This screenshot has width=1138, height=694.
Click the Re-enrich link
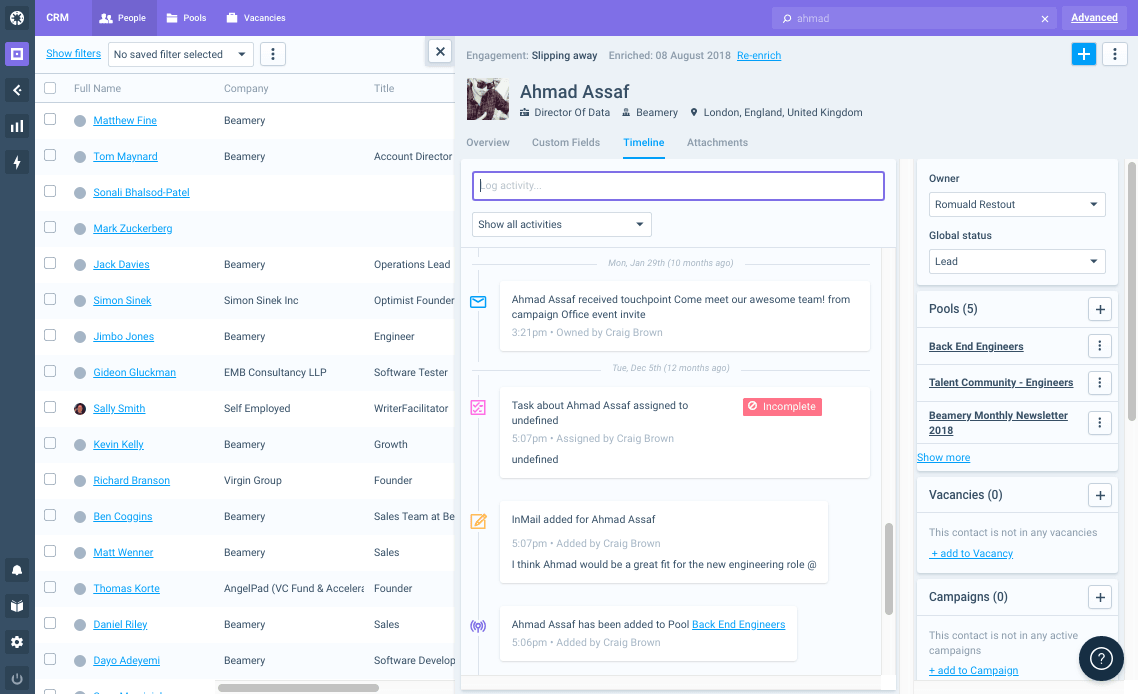pyautogui.click(x=759, y=55)
